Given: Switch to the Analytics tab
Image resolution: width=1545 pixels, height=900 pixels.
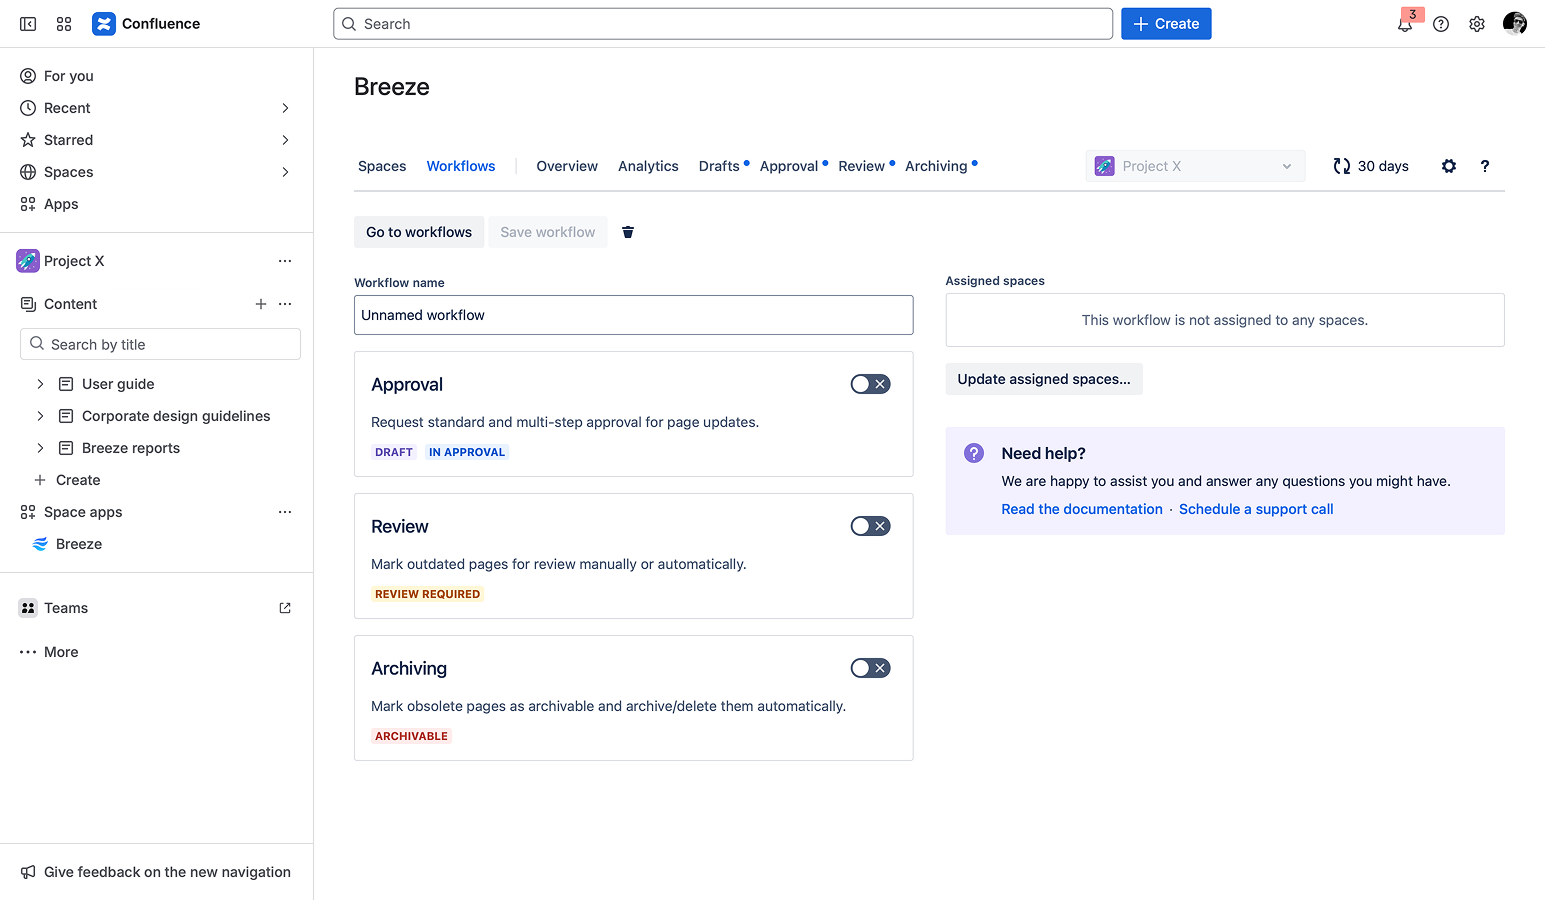Looking at the screenshot, I should [x=647, y=166].
